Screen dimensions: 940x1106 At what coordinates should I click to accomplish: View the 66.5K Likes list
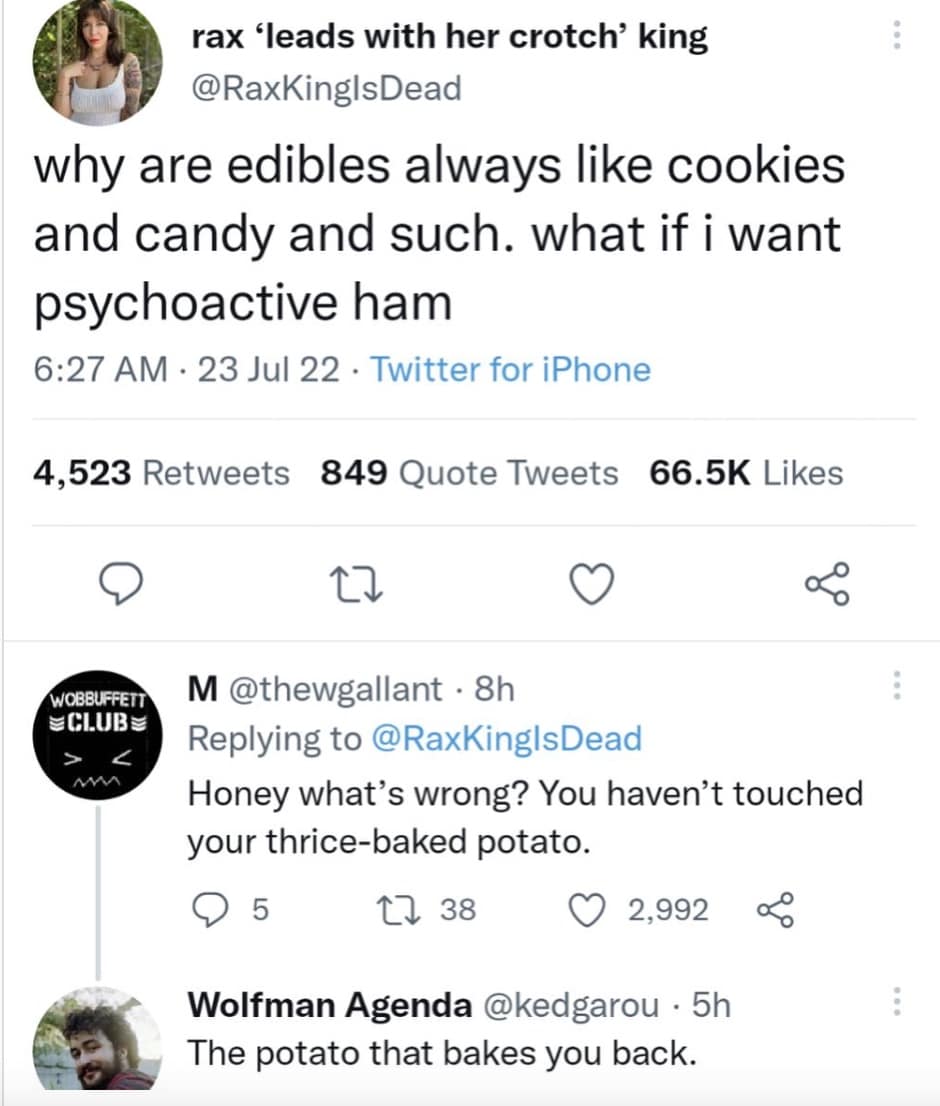click(746, 472)
